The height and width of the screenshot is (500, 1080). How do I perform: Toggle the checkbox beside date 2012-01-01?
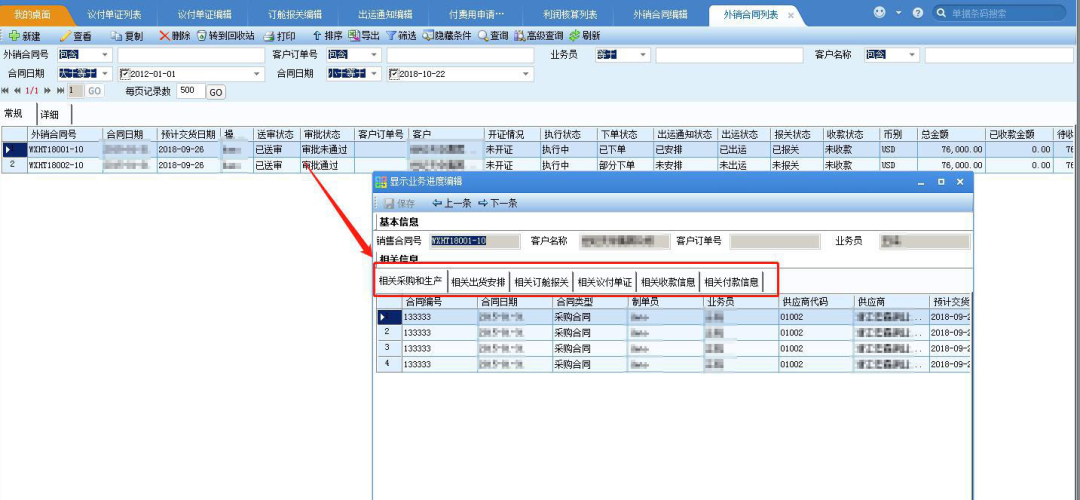[124, 74]
